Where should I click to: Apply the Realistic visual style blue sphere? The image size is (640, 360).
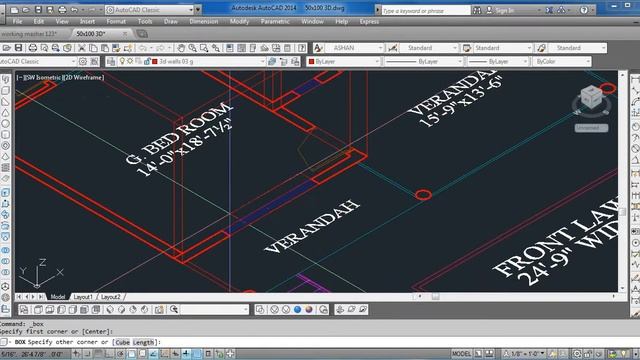tap(298, 310)
